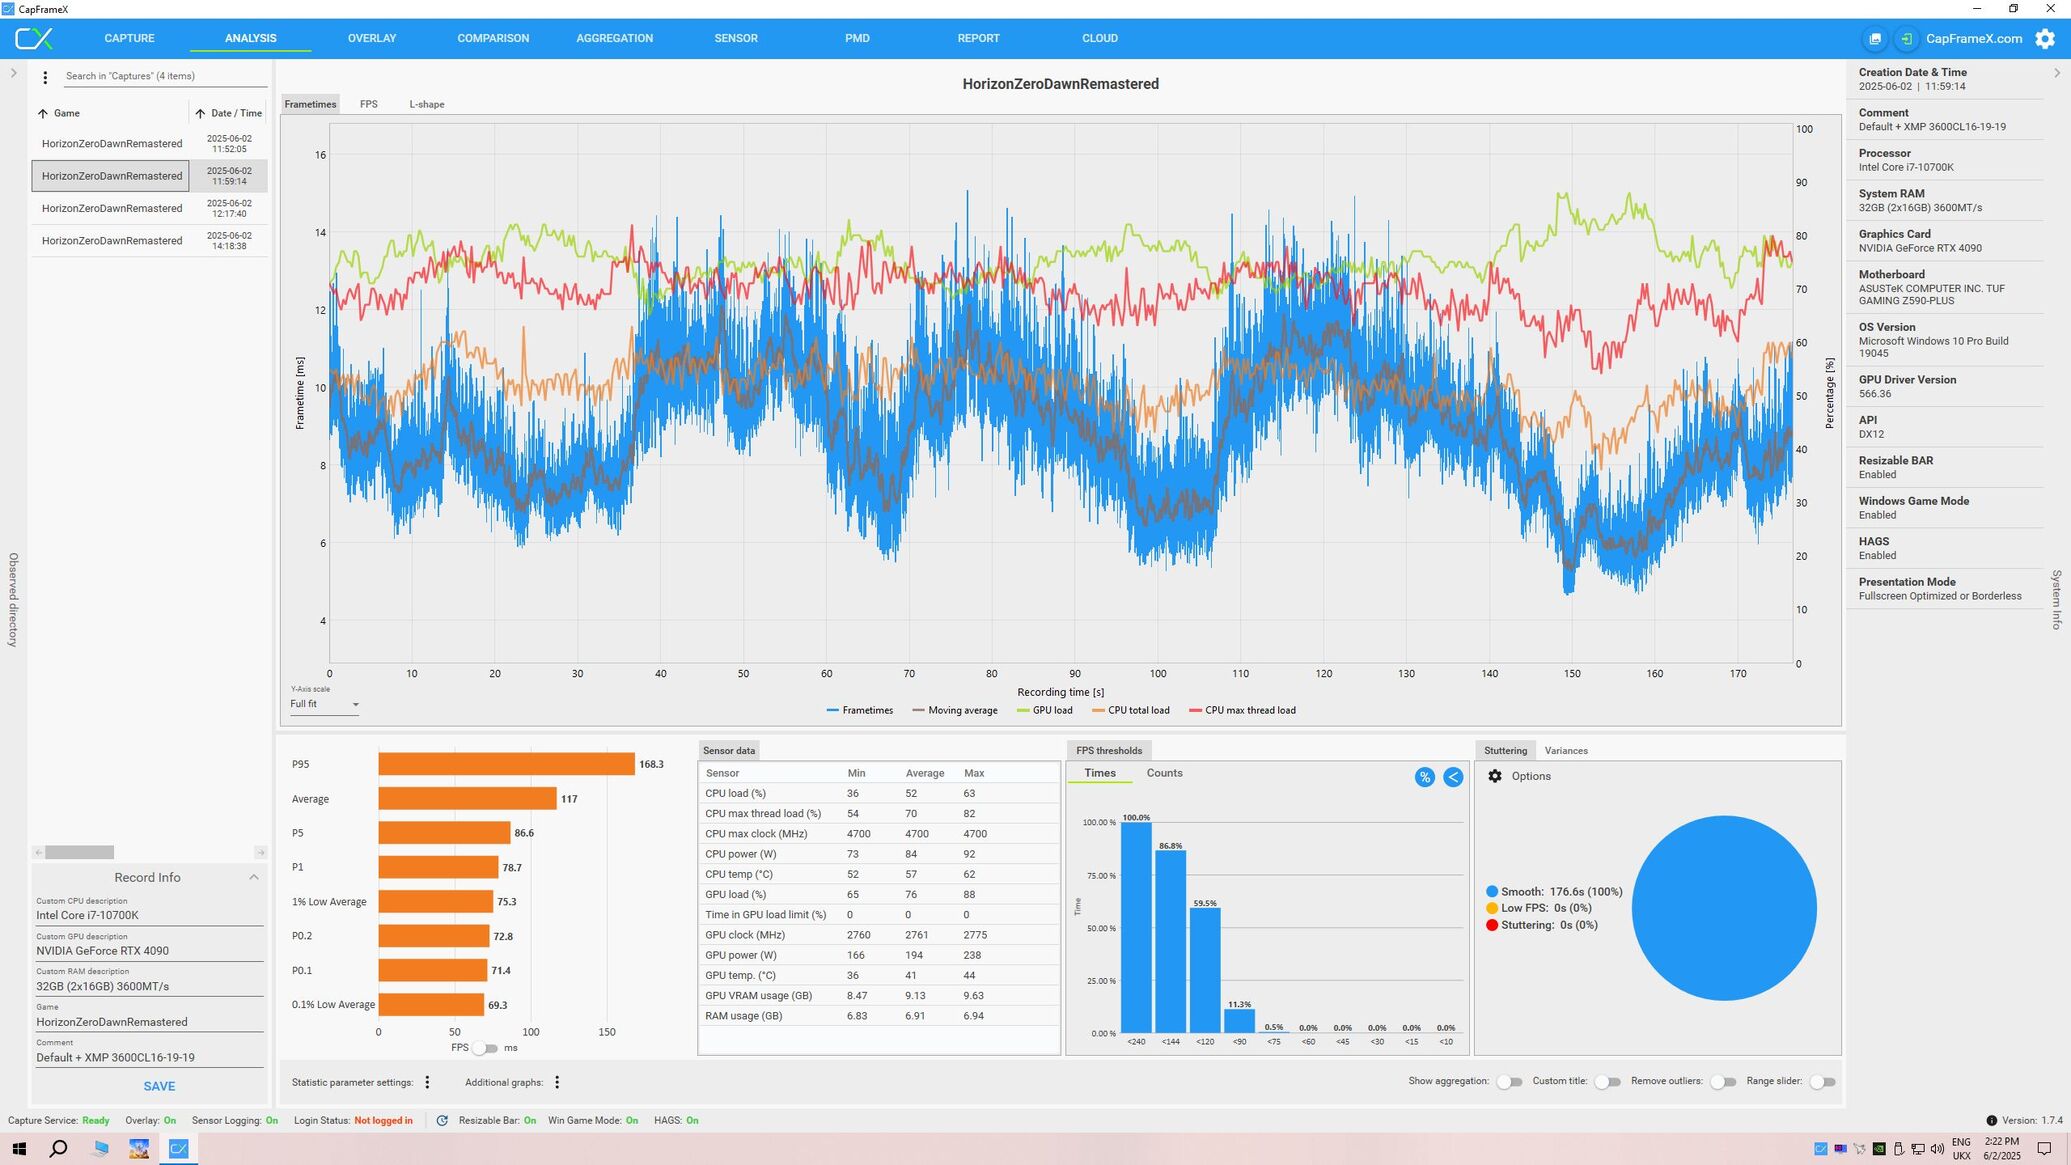Enable the Remove outliers switch
Screen dimensions: 2071x1165
click(1723, 1082)
